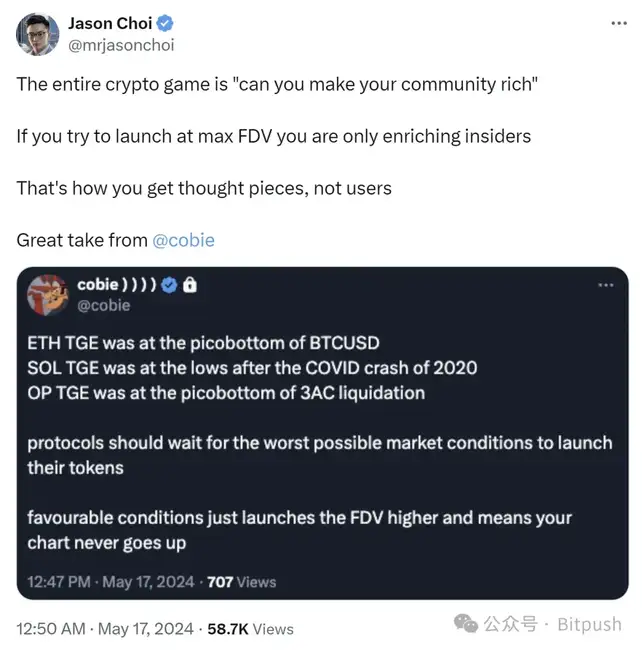Open the 58.7K Views analytics
The width and height of the screenshot is (642, 650).
coord(250,629)
